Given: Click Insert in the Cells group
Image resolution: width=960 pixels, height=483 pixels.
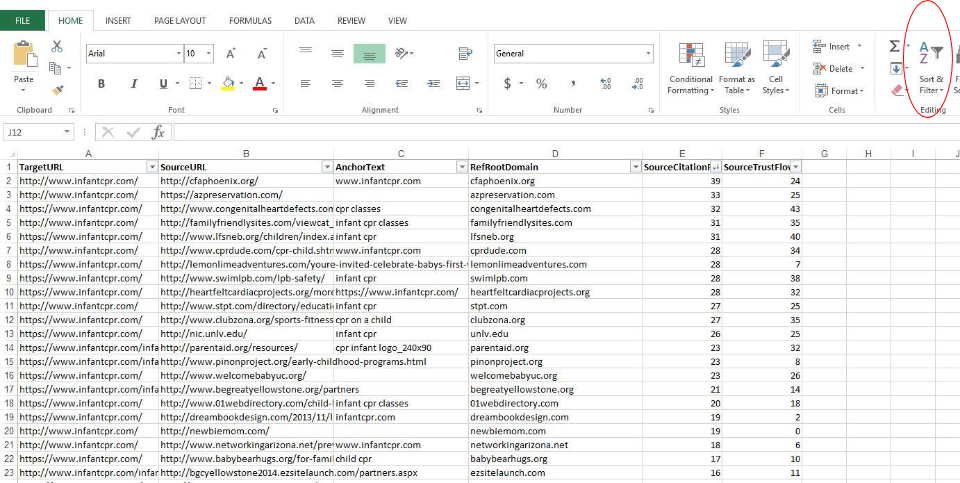Looking at the screenshot, I should pyautogui.click(x=836, y=47).
